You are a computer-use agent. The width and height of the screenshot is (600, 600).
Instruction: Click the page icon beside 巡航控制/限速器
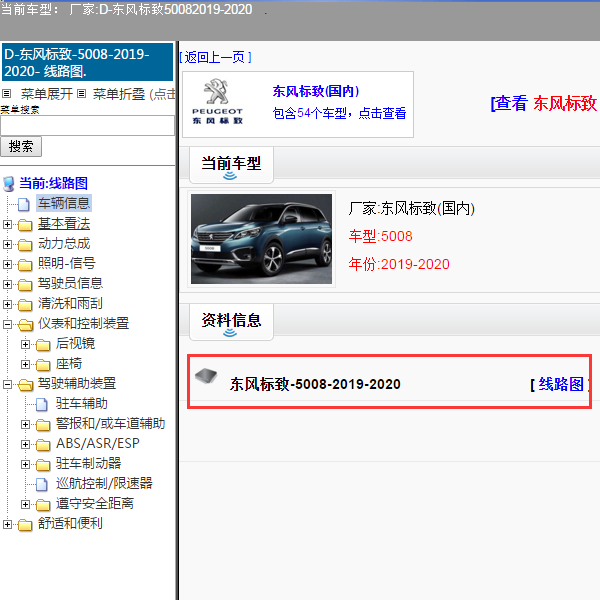click(x=42, y=484)
